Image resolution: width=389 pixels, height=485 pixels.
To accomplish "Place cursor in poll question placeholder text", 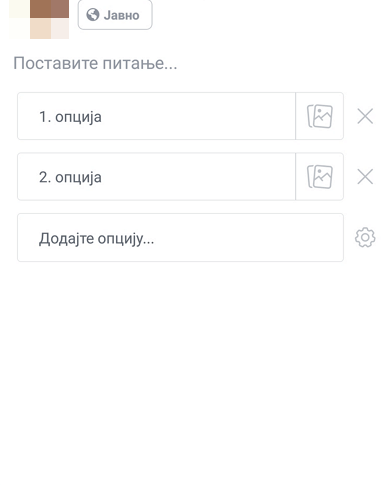I will click(95, 63).
